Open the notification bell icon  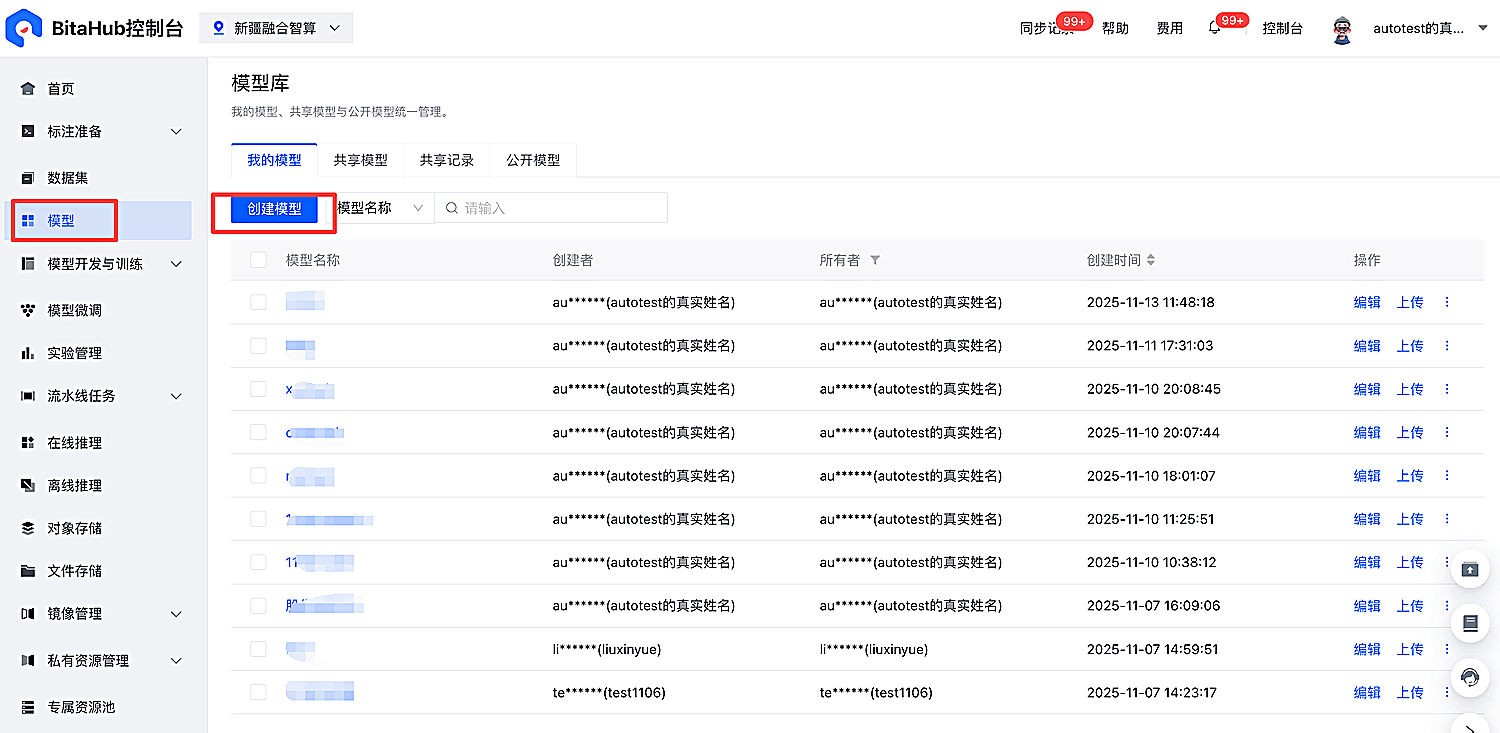point(1215,28)
